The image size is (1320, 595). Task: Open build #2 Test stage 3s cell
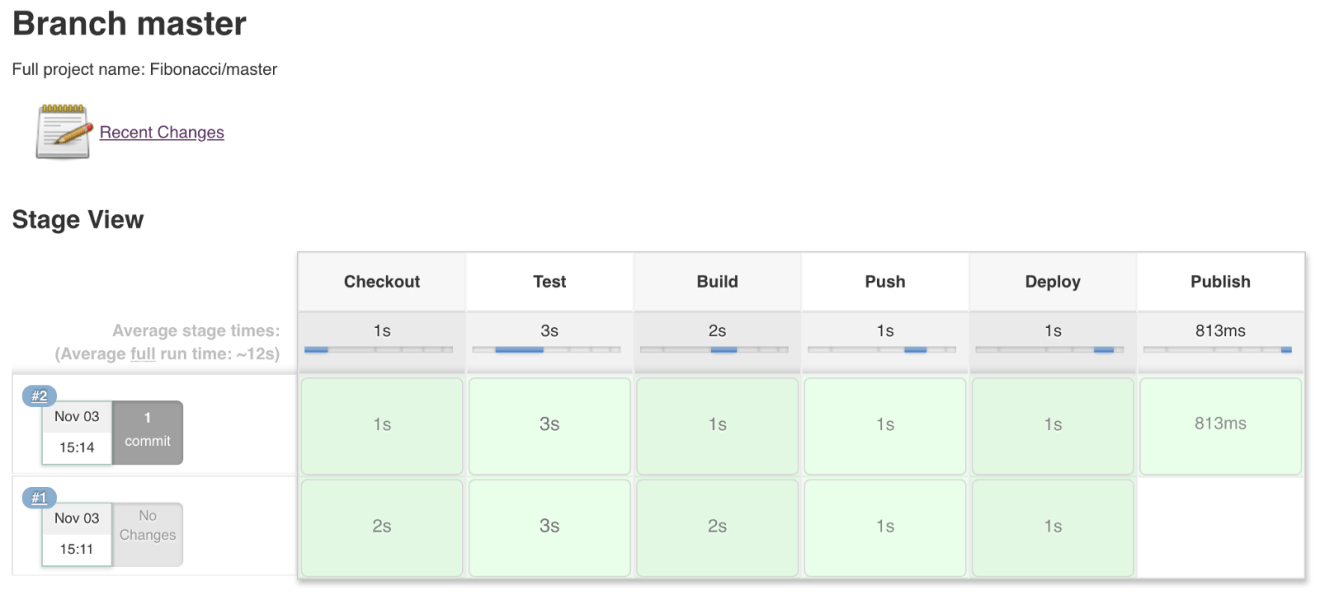click(x=550, y=425)
